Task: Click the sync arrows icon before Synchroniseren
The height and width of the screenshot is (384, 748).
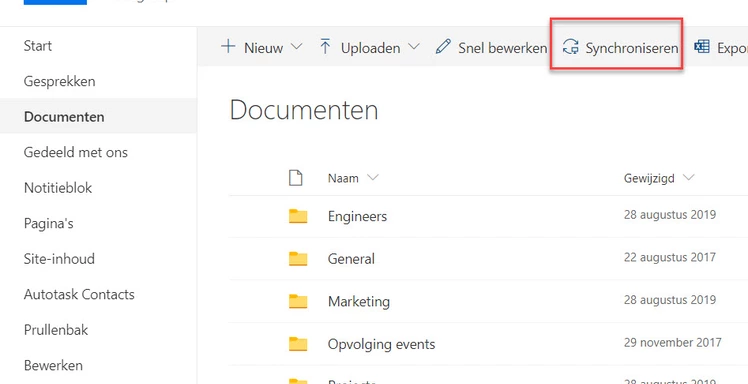Action: pos(571,47)
